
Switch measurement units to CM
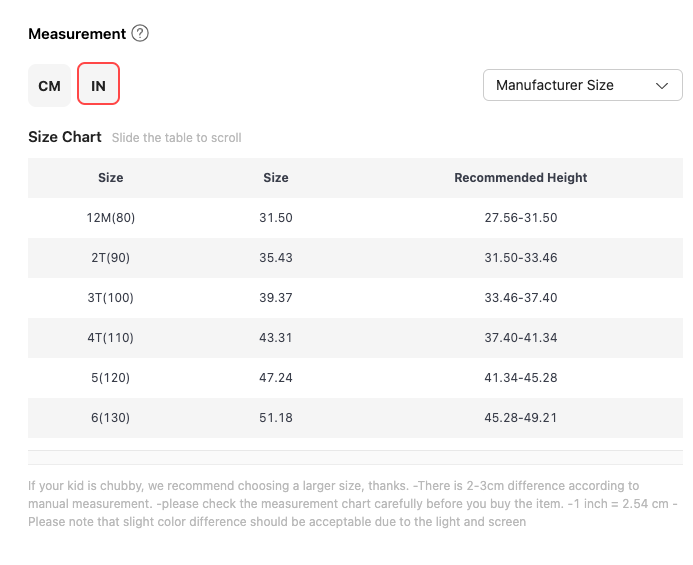(49, 85)
